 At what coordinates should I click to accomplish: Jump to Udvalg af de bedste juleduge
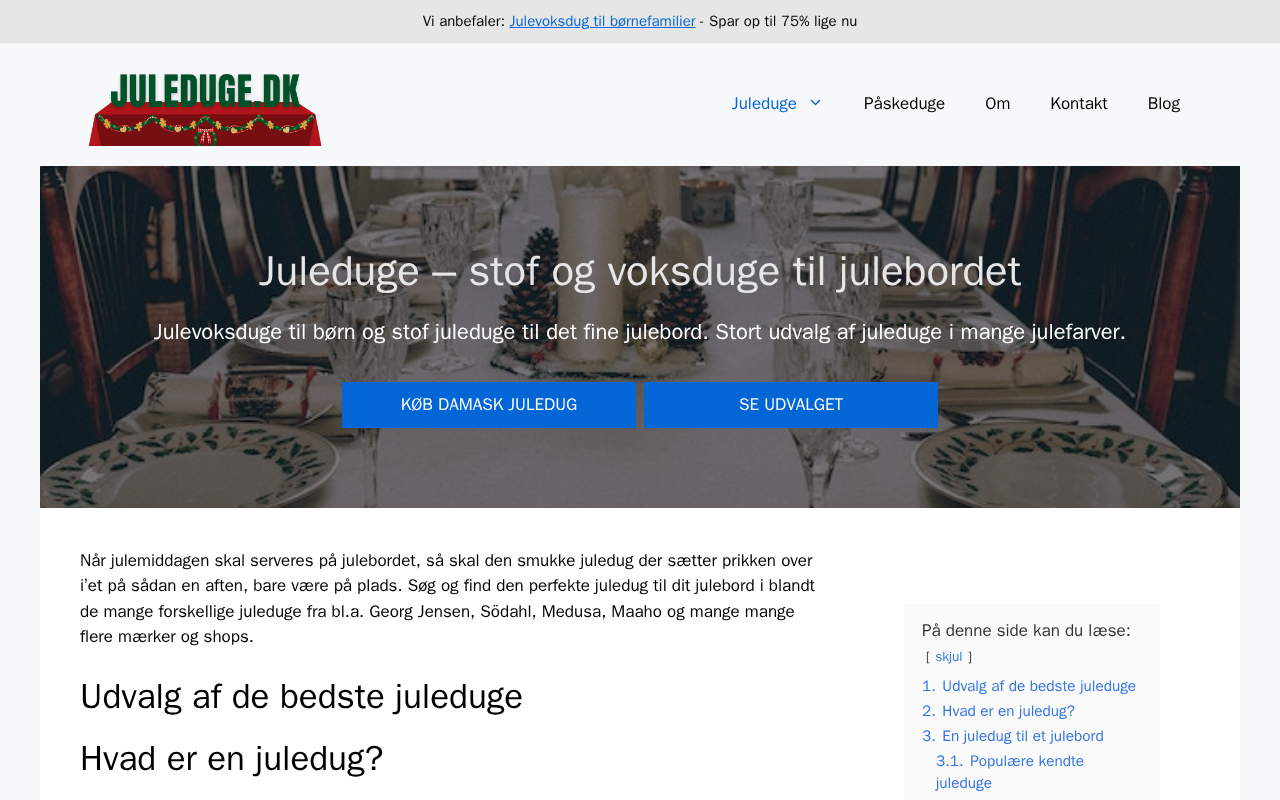coord(1029,686)
